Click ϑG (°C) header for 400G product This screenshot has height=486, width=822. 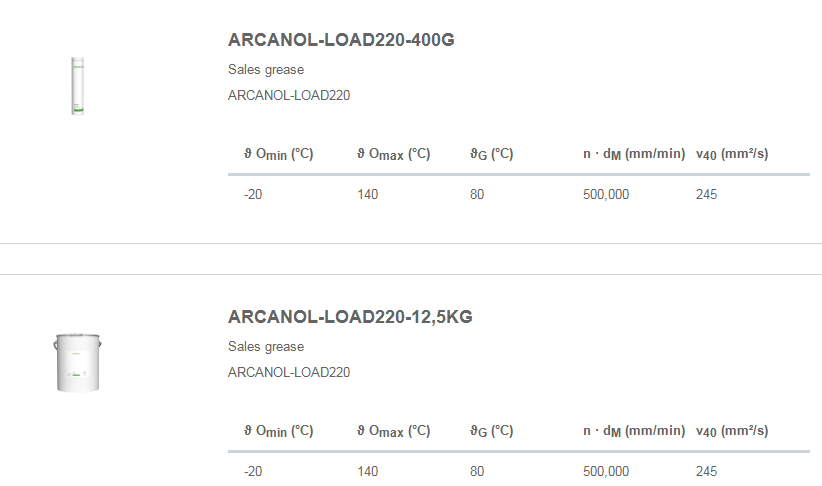click(x=491, y=154)
